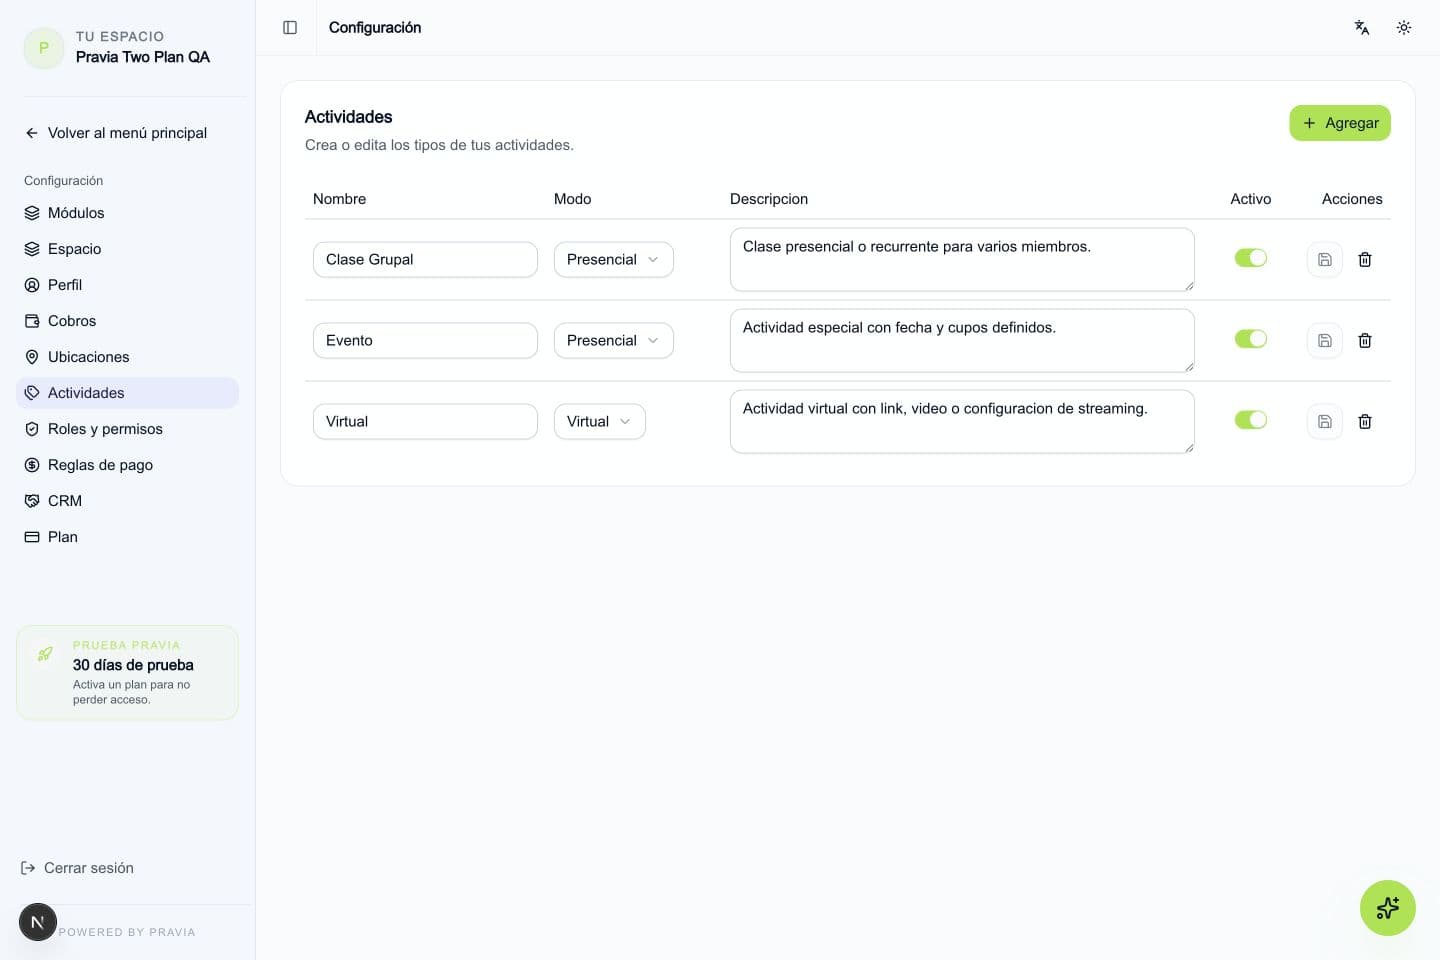The width and height of the screenshot is (1440, 960).
Task: Toggle the sidebar panel icon
Action: pyautogui.click(x=290, y=28)
